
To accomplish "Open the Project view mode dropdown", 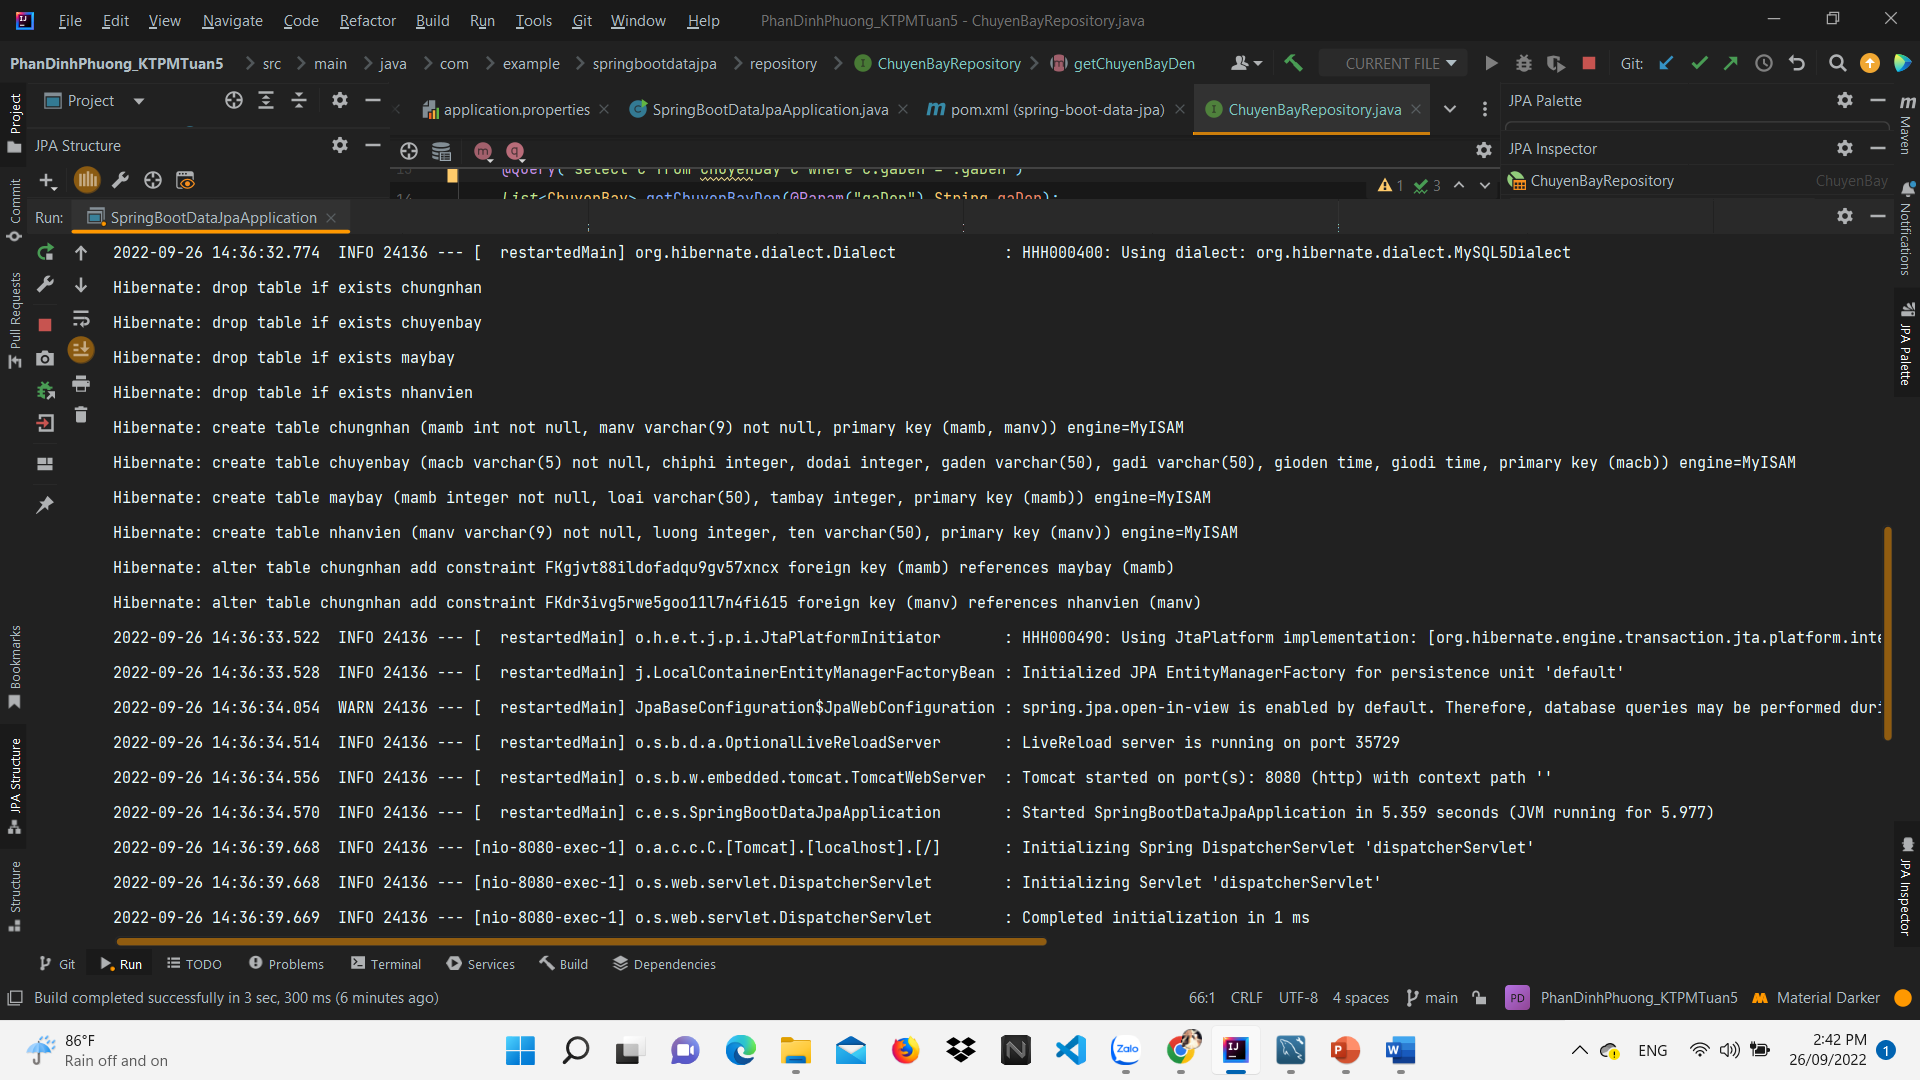I will click(x=137, y=100).
